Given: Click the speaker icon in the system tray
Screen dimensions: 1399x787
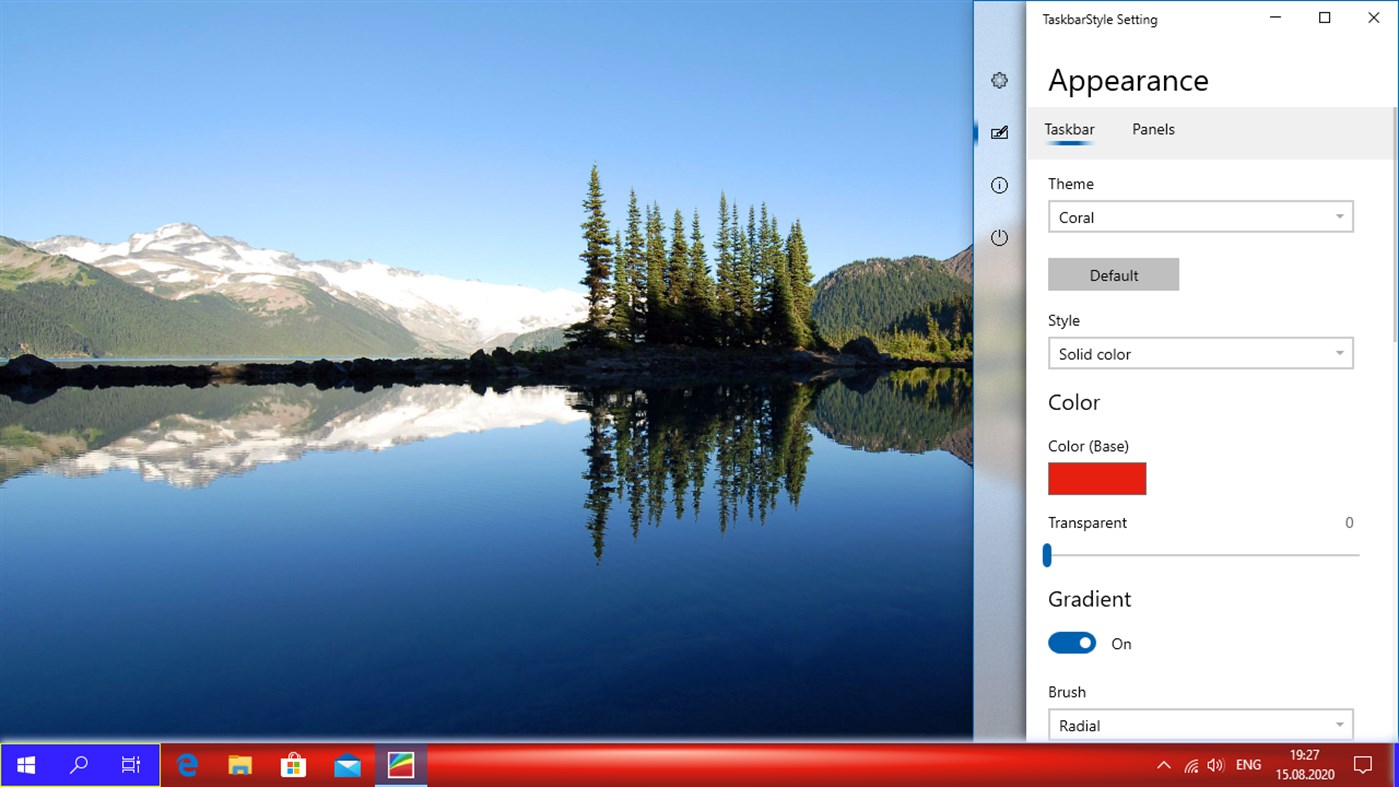Looking at the screenshot, I should point(1214,764).
